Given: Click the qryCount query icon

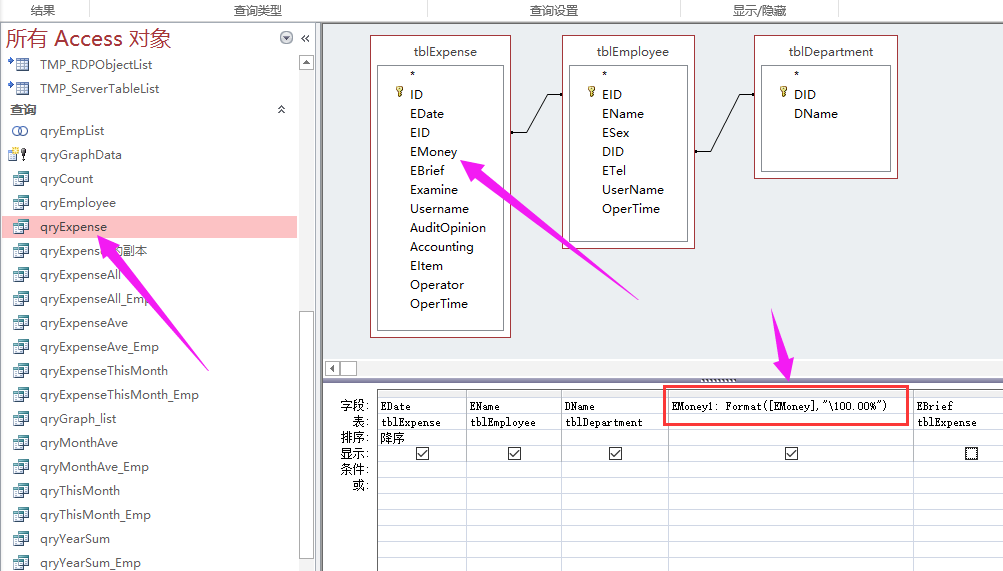Looking at the screenshot, I should click(21, 179).
